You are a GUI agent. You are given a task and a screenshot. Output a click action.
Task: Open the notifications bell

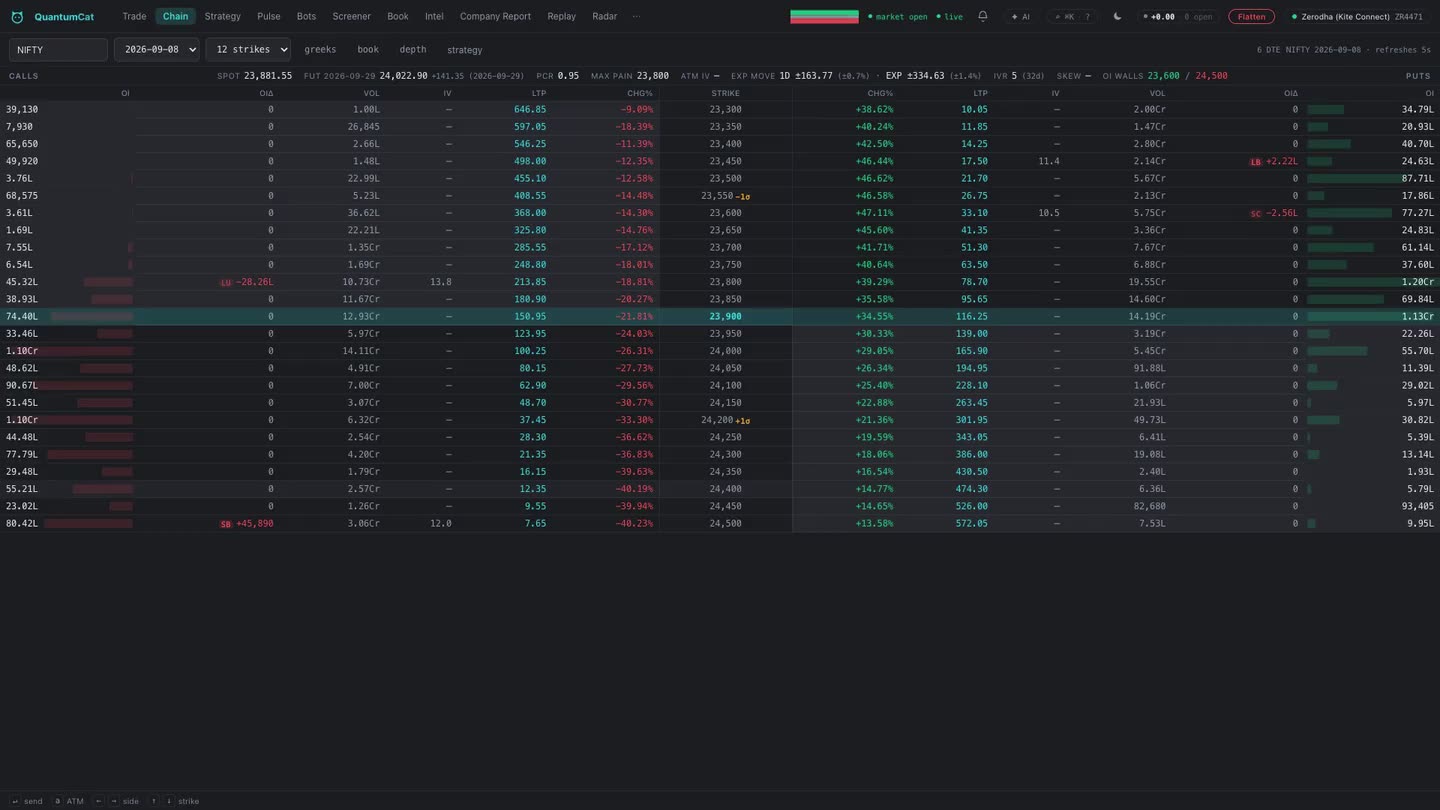[x=982, y=16]
